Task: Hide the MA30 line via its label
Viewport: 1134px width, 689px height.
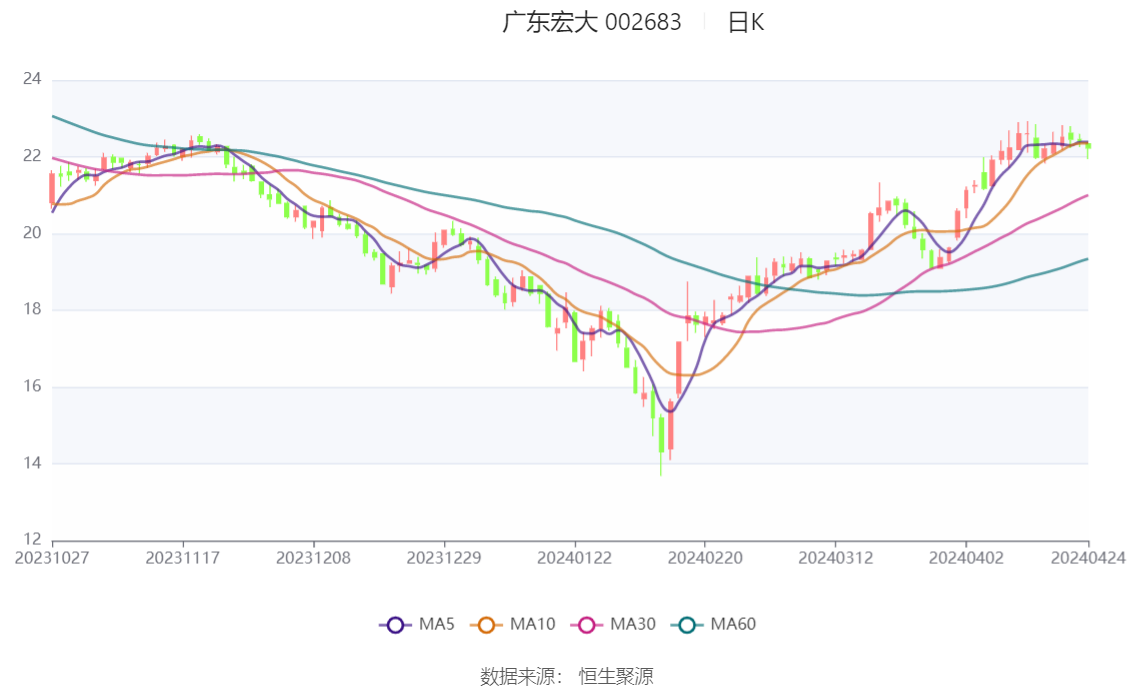Action: (x=633, y=624)
